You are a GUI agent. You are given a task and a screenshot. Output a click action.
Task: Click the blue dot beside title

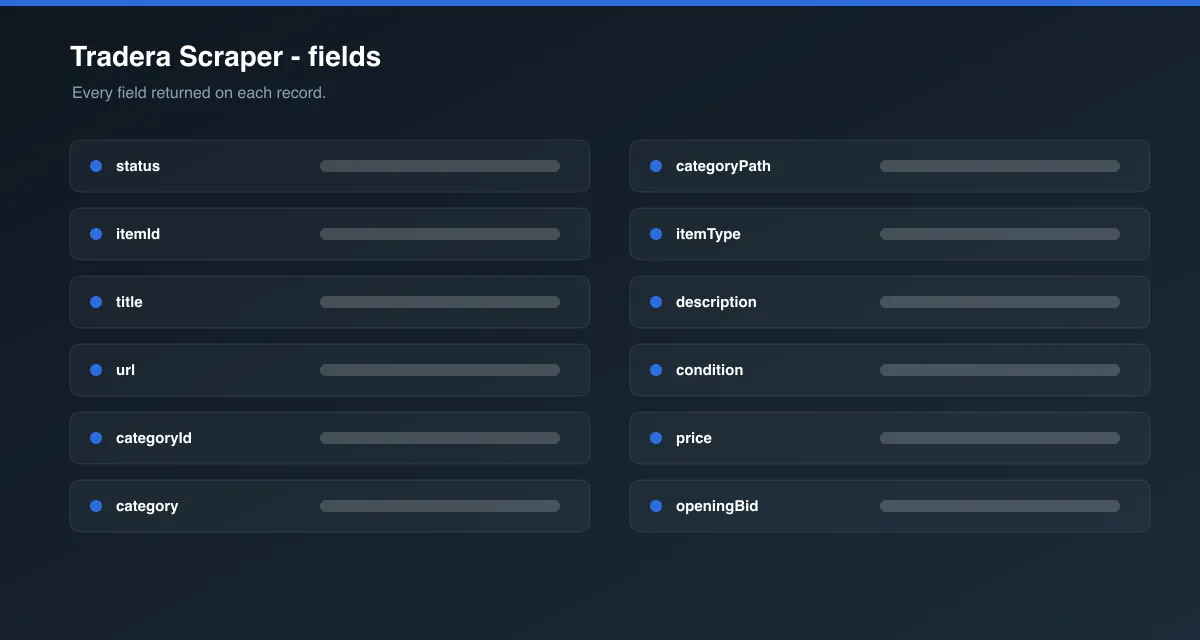point(96,302)
